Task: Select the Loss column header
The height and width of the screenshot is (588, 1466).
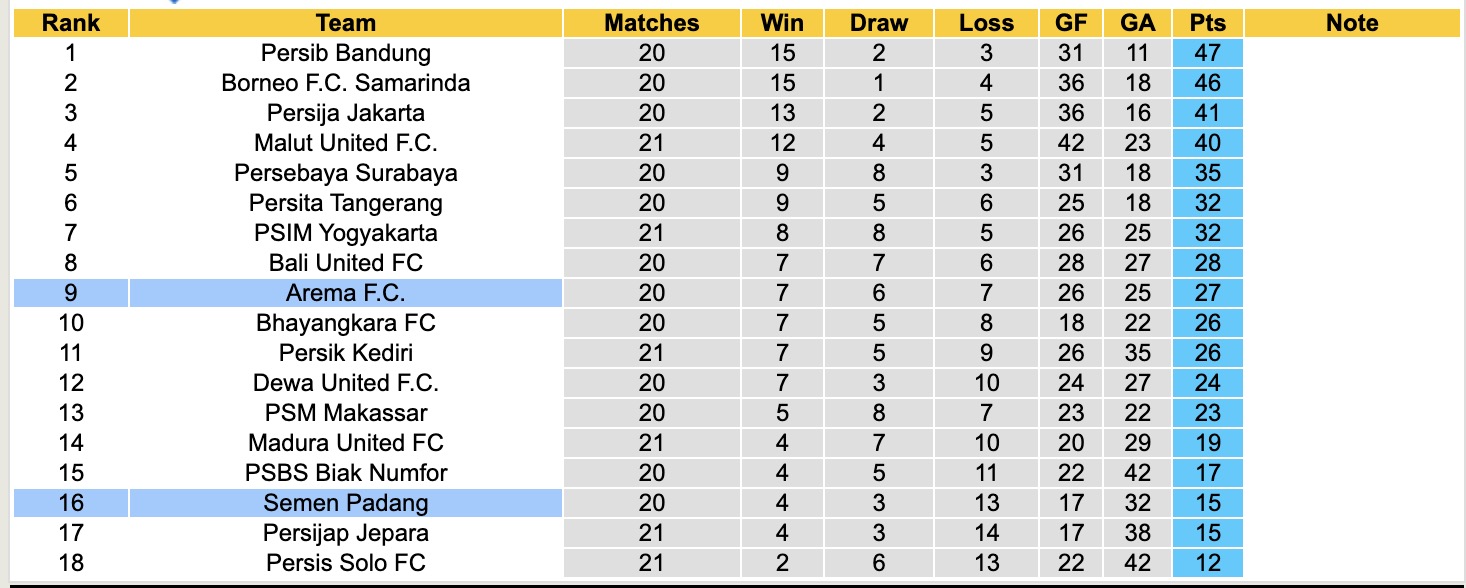Action: pos(986,23)
